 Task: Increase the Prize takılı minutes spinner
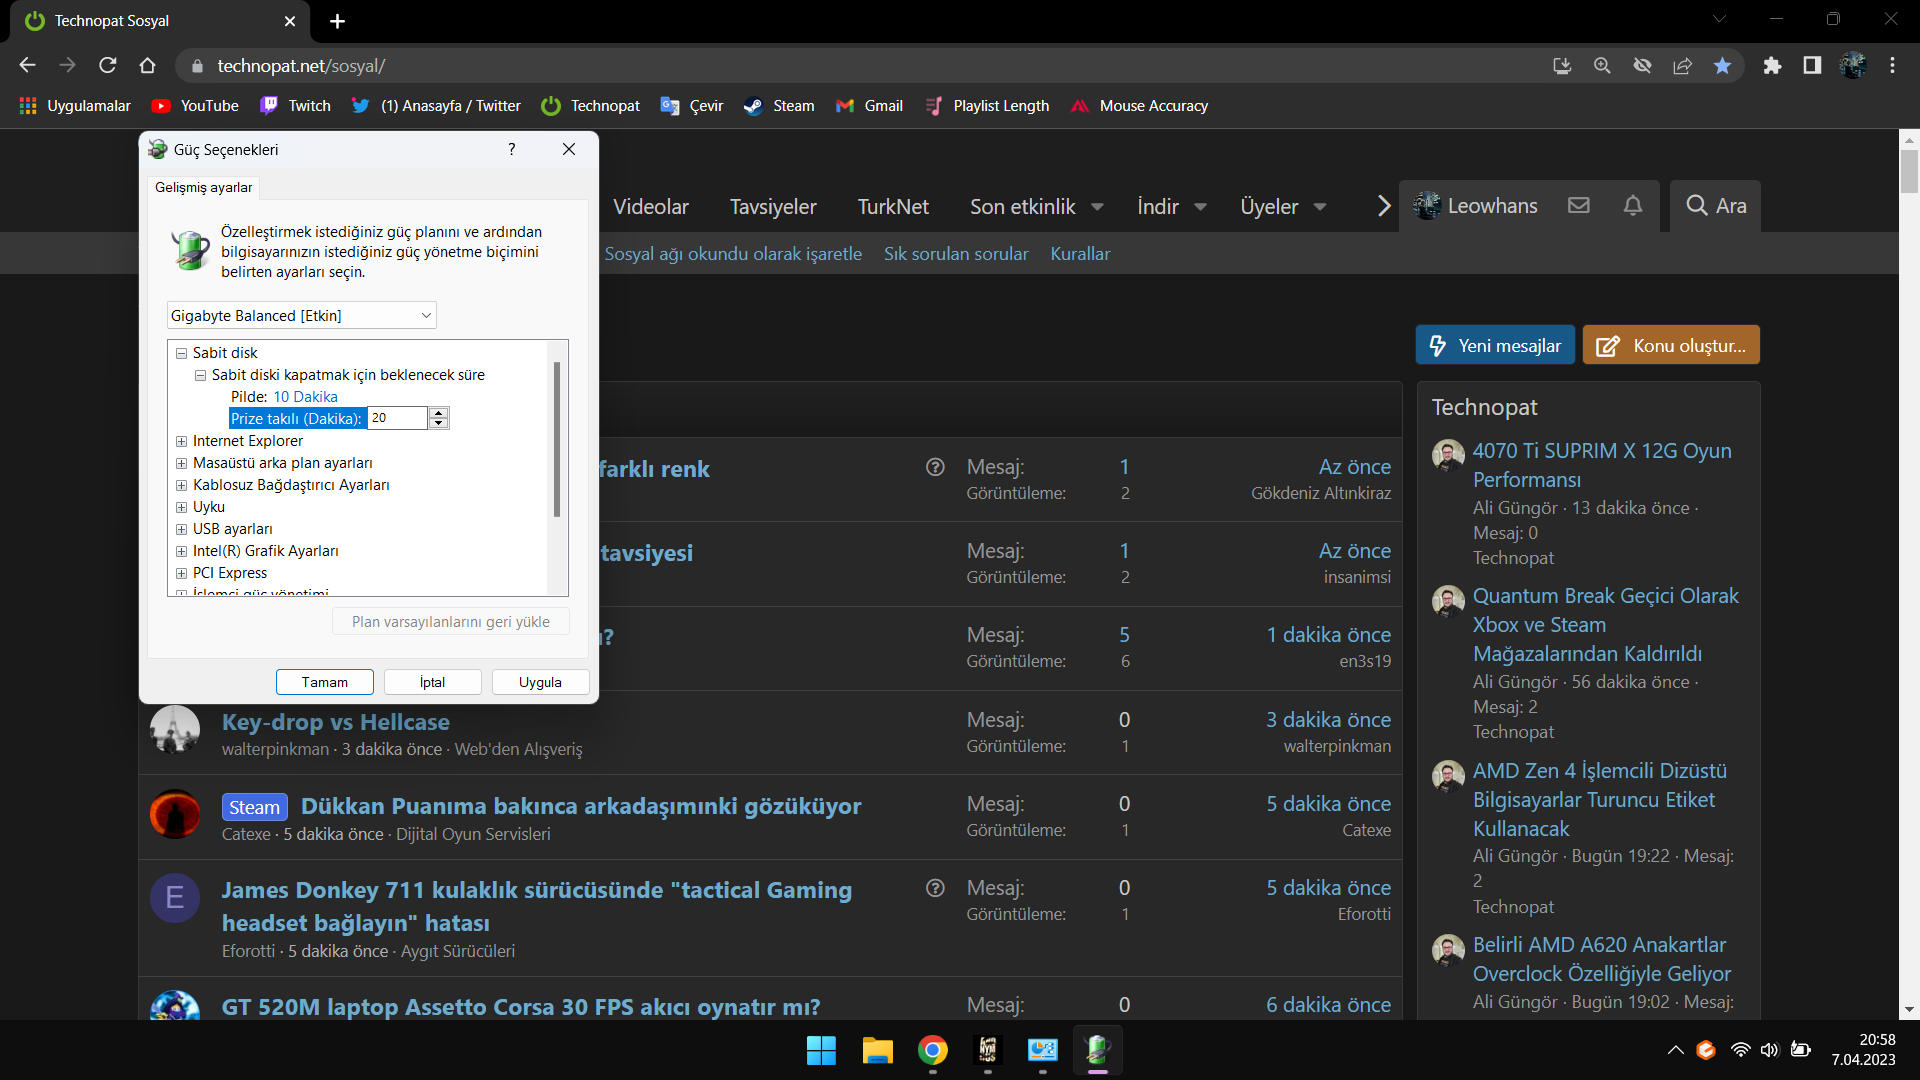(438, 413)
